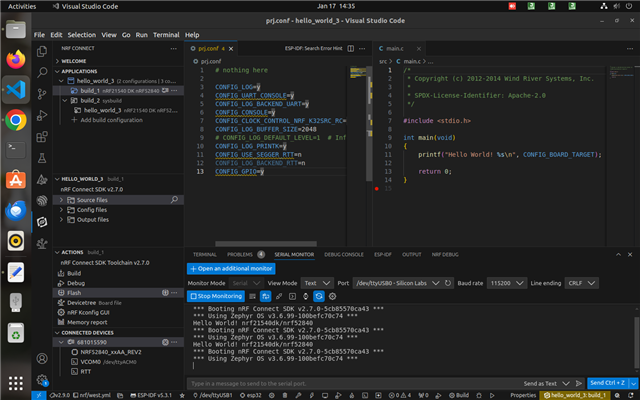
Task: Open the Send as Text dropdown
Action: click(547, 383)
